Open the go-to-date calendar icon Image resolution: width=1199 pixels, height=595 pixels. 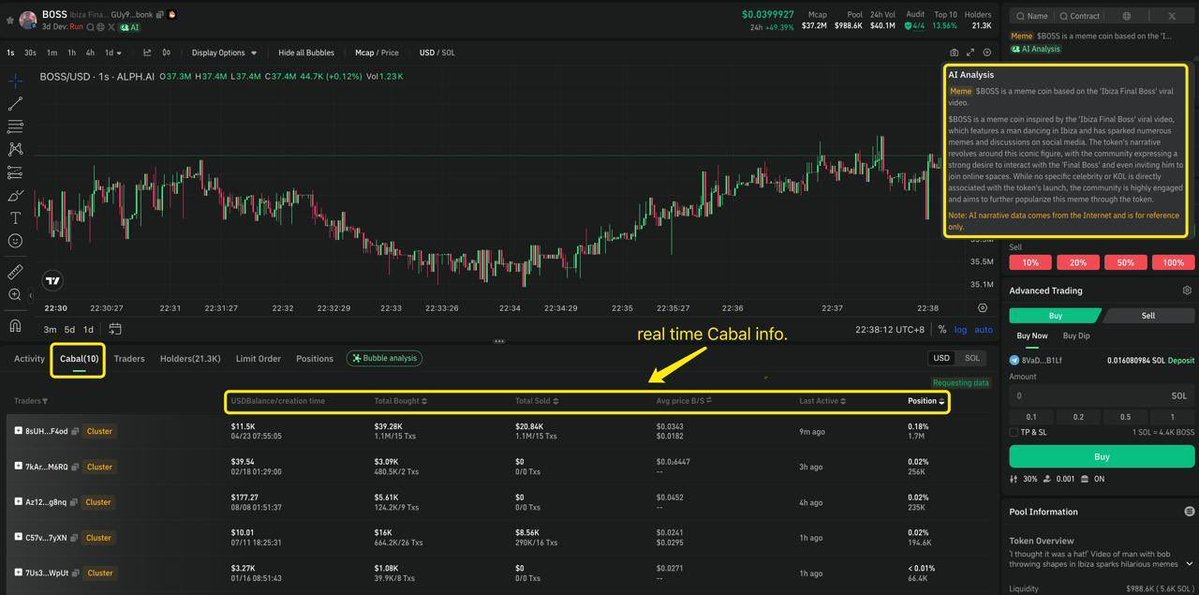click(x=115, y=329)
